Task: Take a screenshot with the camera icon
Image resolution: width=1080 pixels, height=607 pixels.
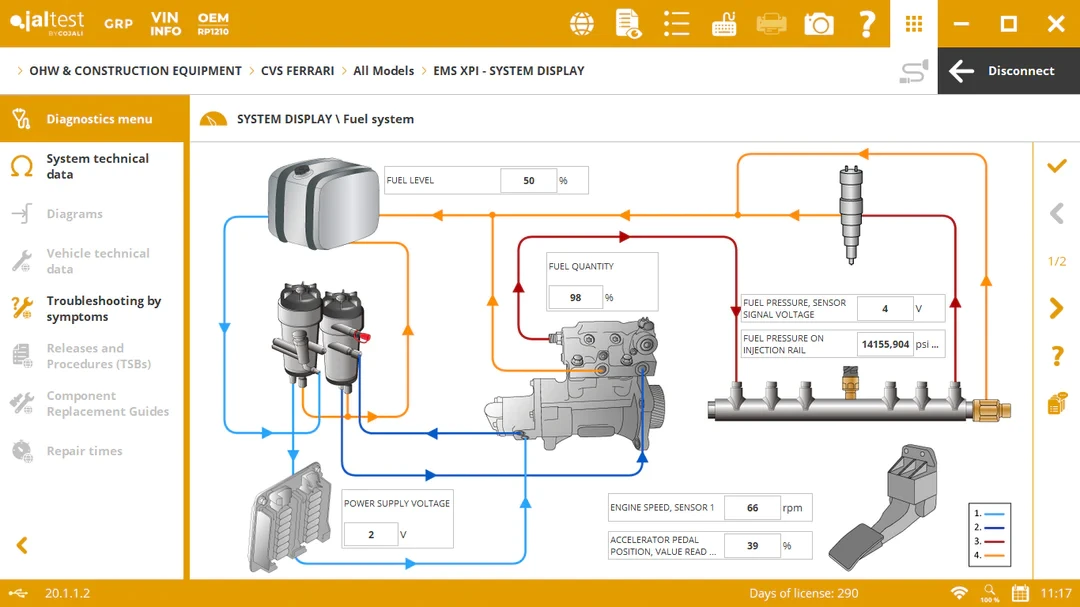Action: 819,24
